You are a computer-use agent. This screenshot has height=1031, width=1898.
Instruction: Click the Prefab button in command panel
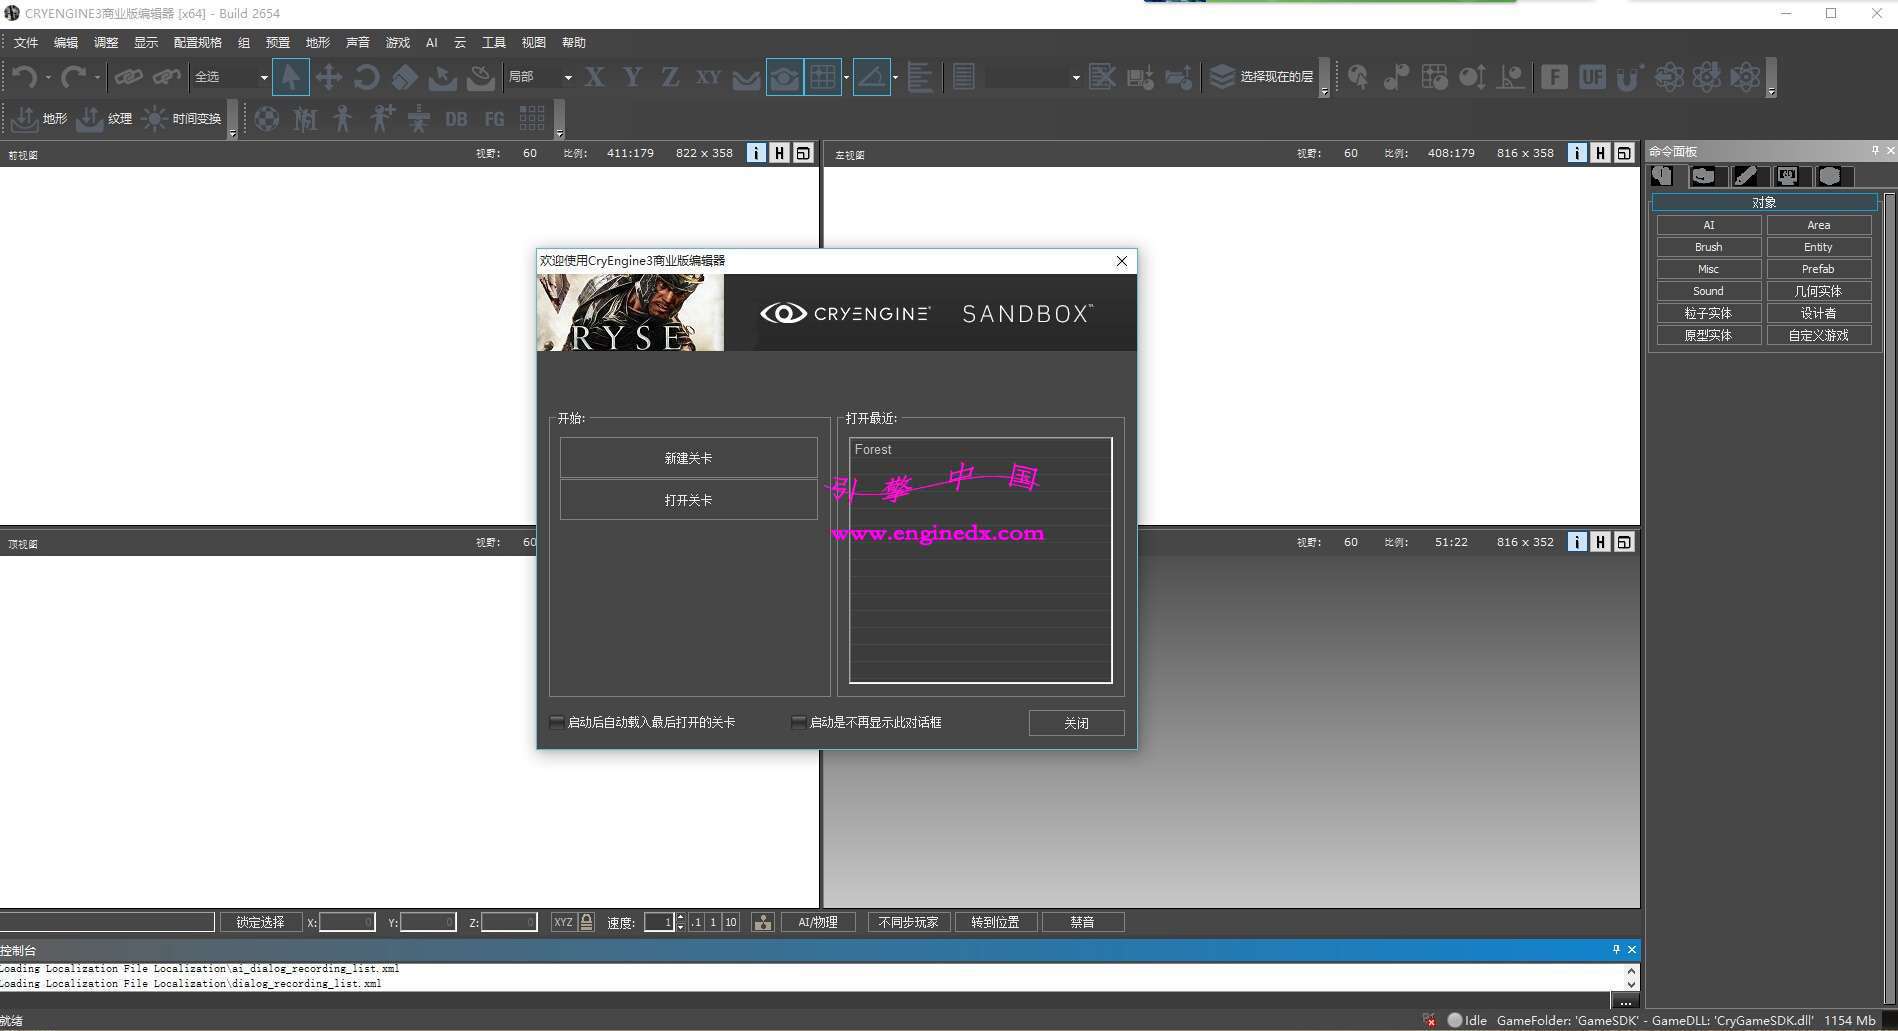point(1818,269)
